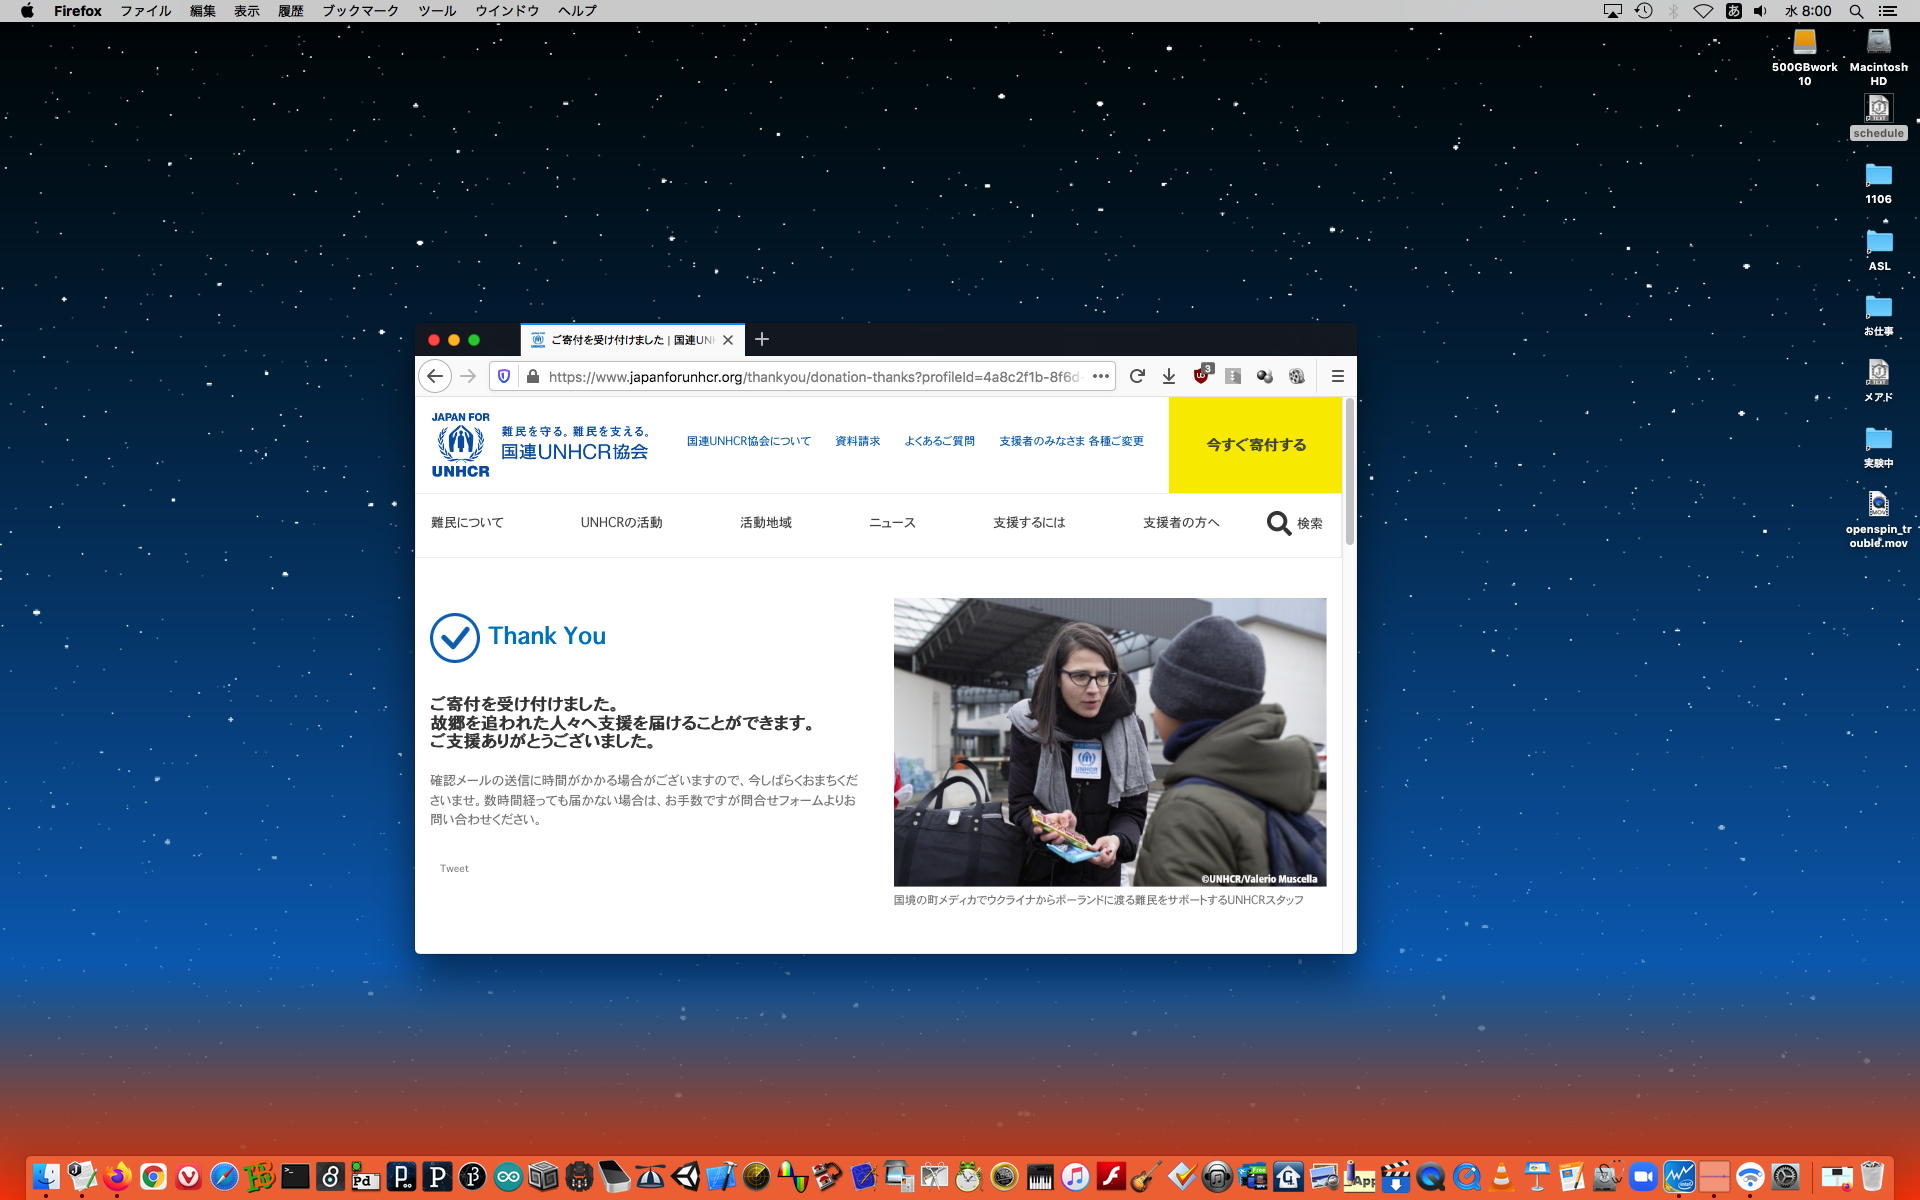Open the 難民について navigation item

[x=467, y=523]
